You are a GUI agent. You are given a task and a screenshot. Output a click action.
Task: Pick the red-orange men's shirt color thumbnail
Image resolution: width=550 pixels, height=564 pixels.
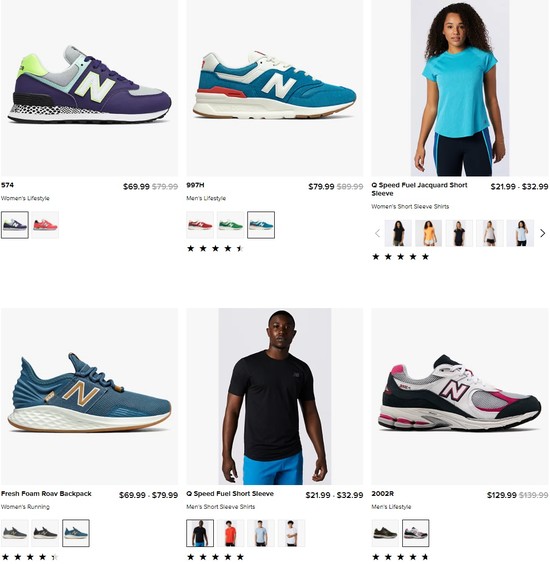[231, 533]
